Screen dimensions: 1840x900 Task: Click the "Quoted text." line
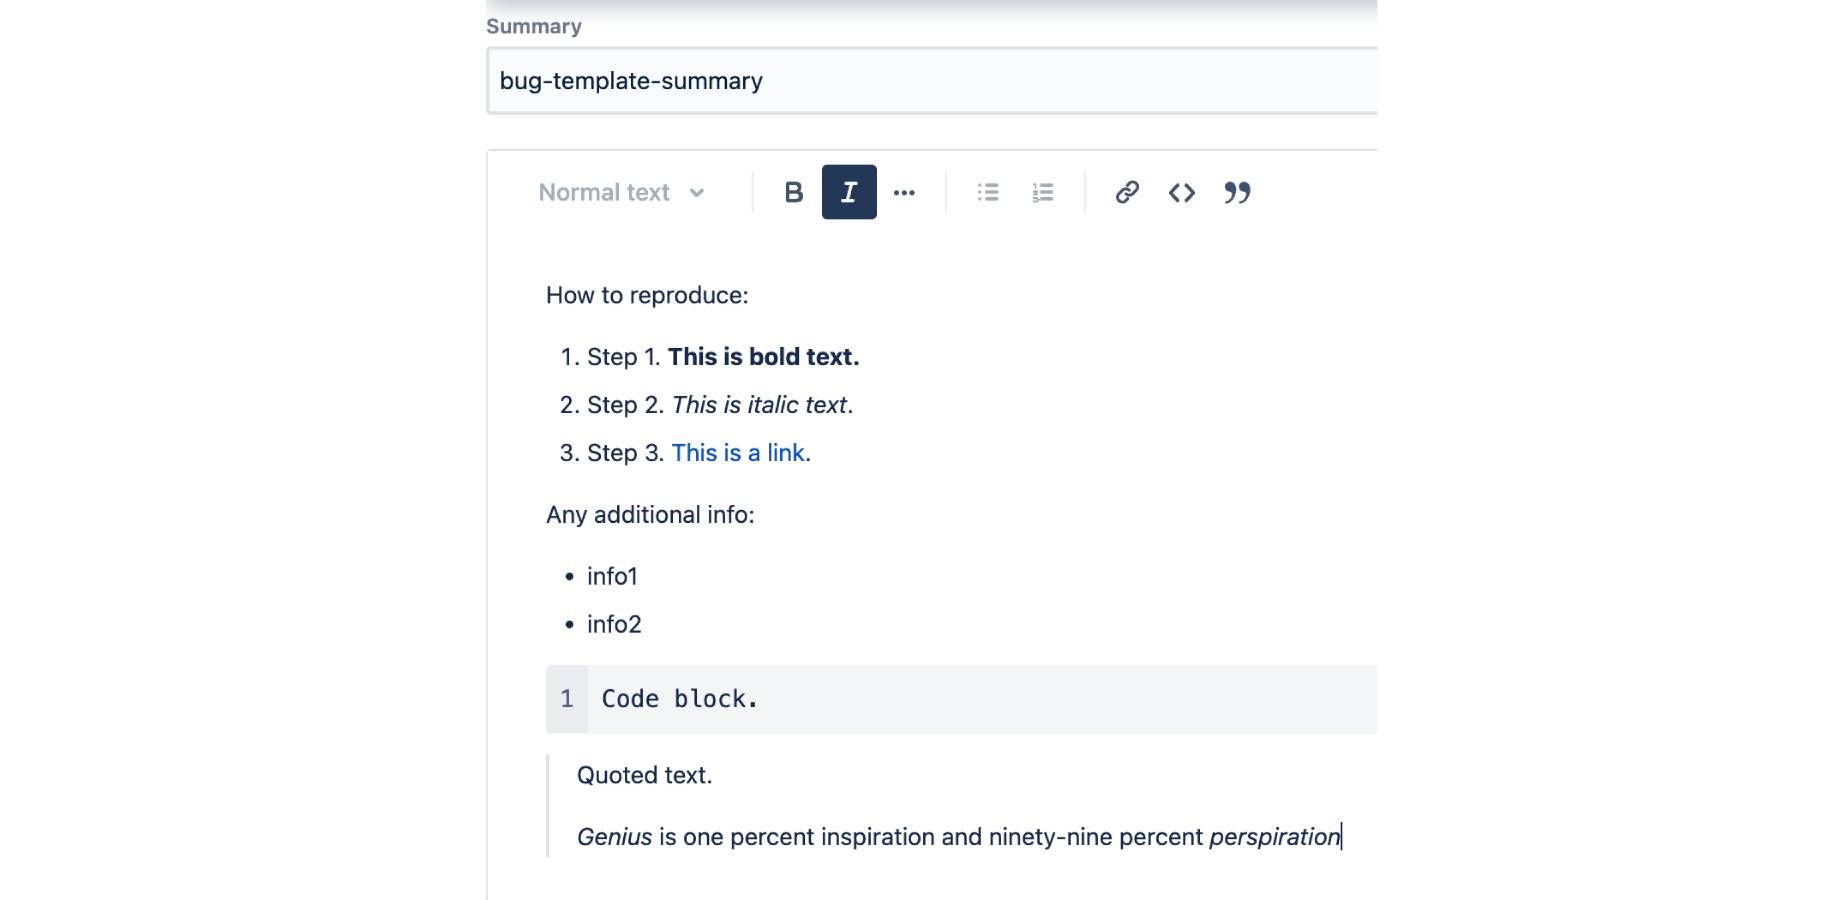tap(645, 775)
